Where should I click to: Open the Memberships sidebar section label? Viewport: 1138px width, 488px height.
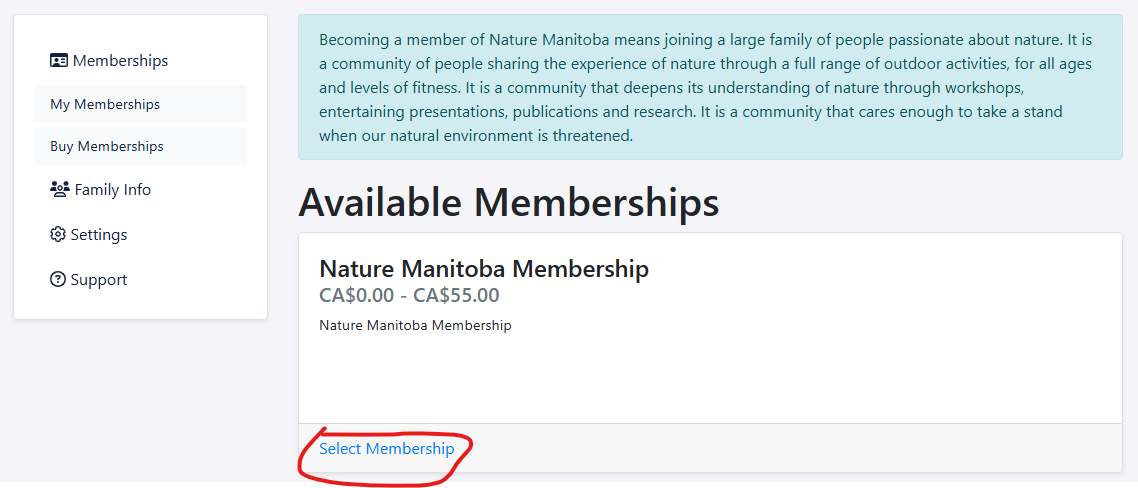[120, 61]
